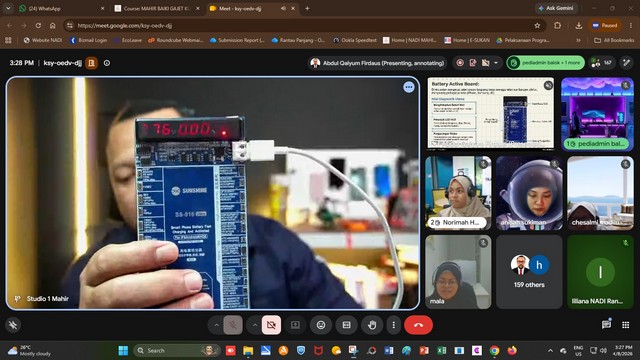
Task: Click the address bar with meet.google.com URL
Action: 302,25
